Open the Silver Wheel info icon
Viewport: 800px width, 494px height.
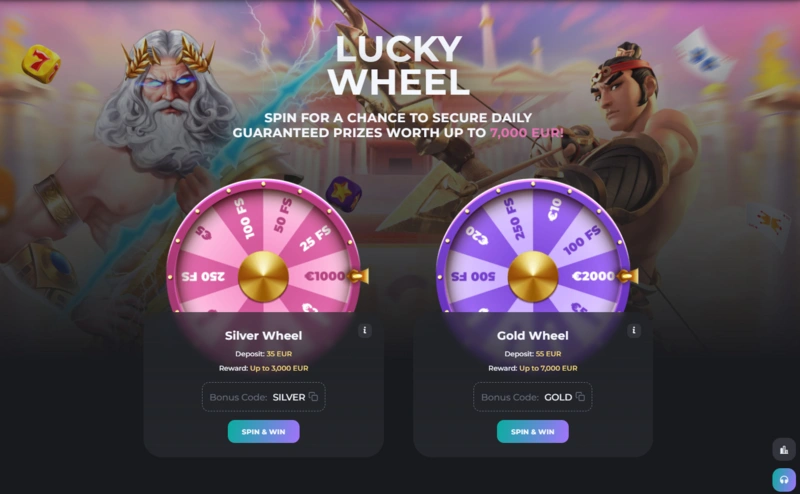[x=364, y=330]
